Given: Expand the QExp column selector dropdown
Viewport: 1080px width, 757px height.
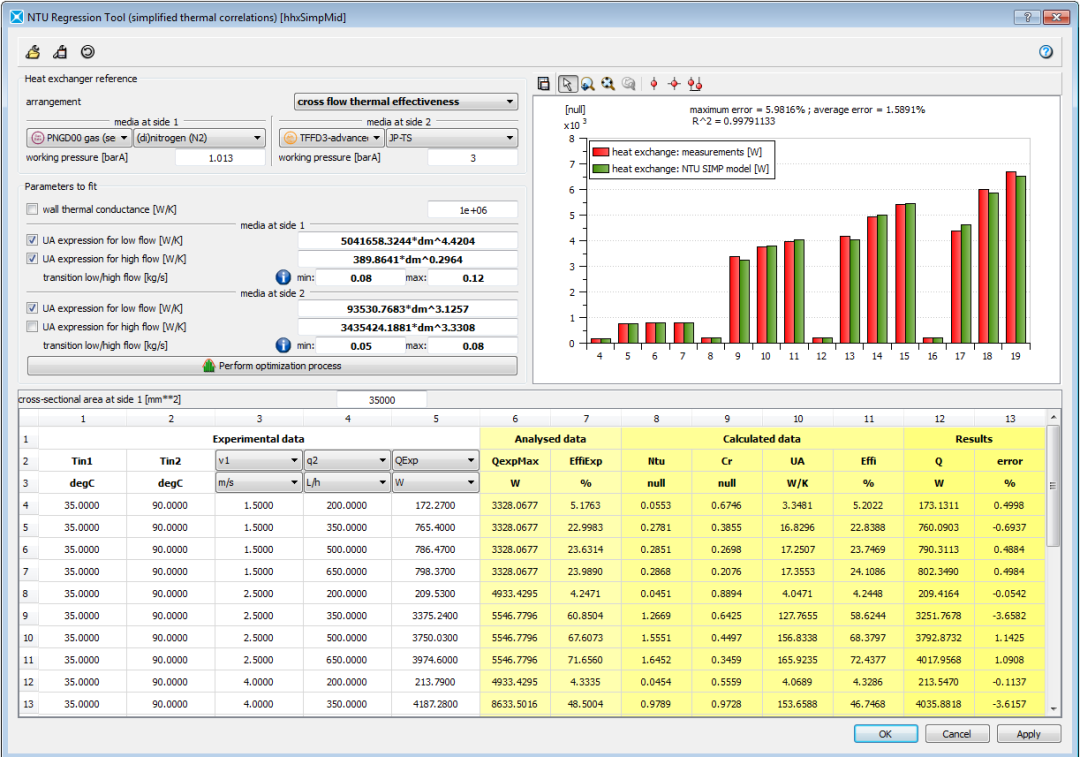Looking at the screenshot, I should click(435, 461).
